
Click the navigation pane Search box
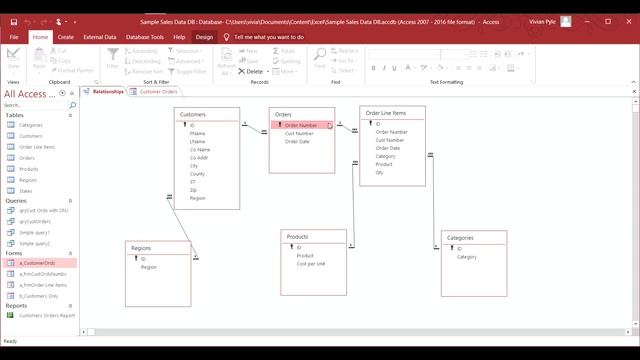click(36, 105)
